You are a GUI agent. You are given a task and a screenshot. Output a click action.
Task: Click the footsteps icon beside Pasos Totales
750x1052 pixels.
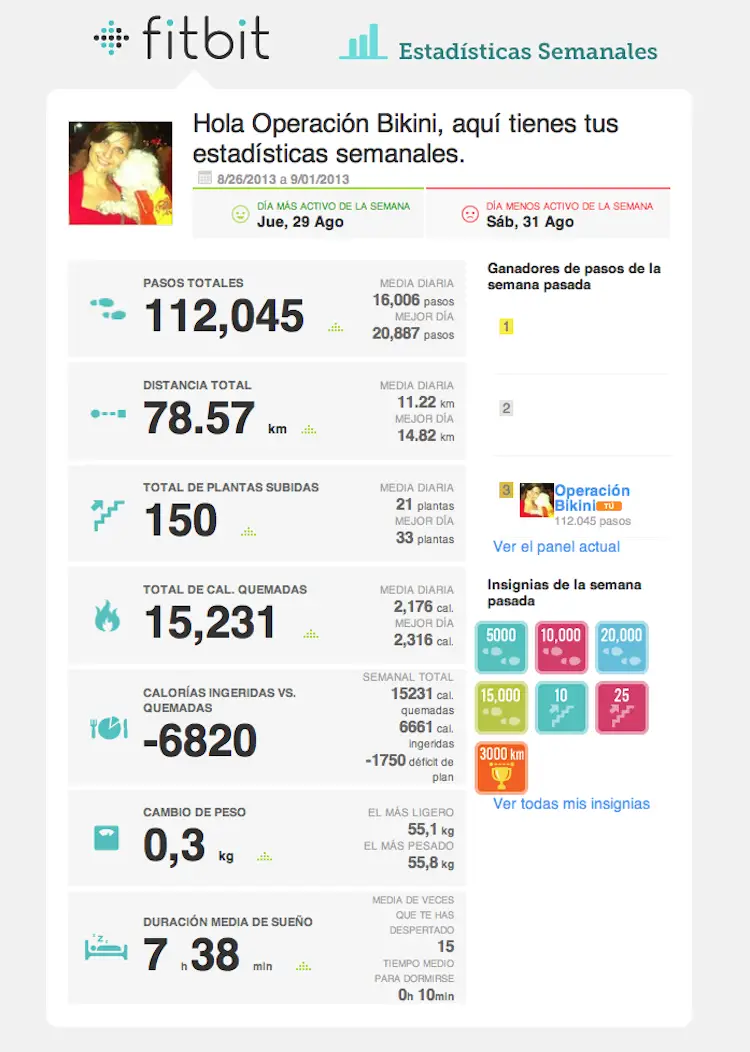[x=108, y=309]
